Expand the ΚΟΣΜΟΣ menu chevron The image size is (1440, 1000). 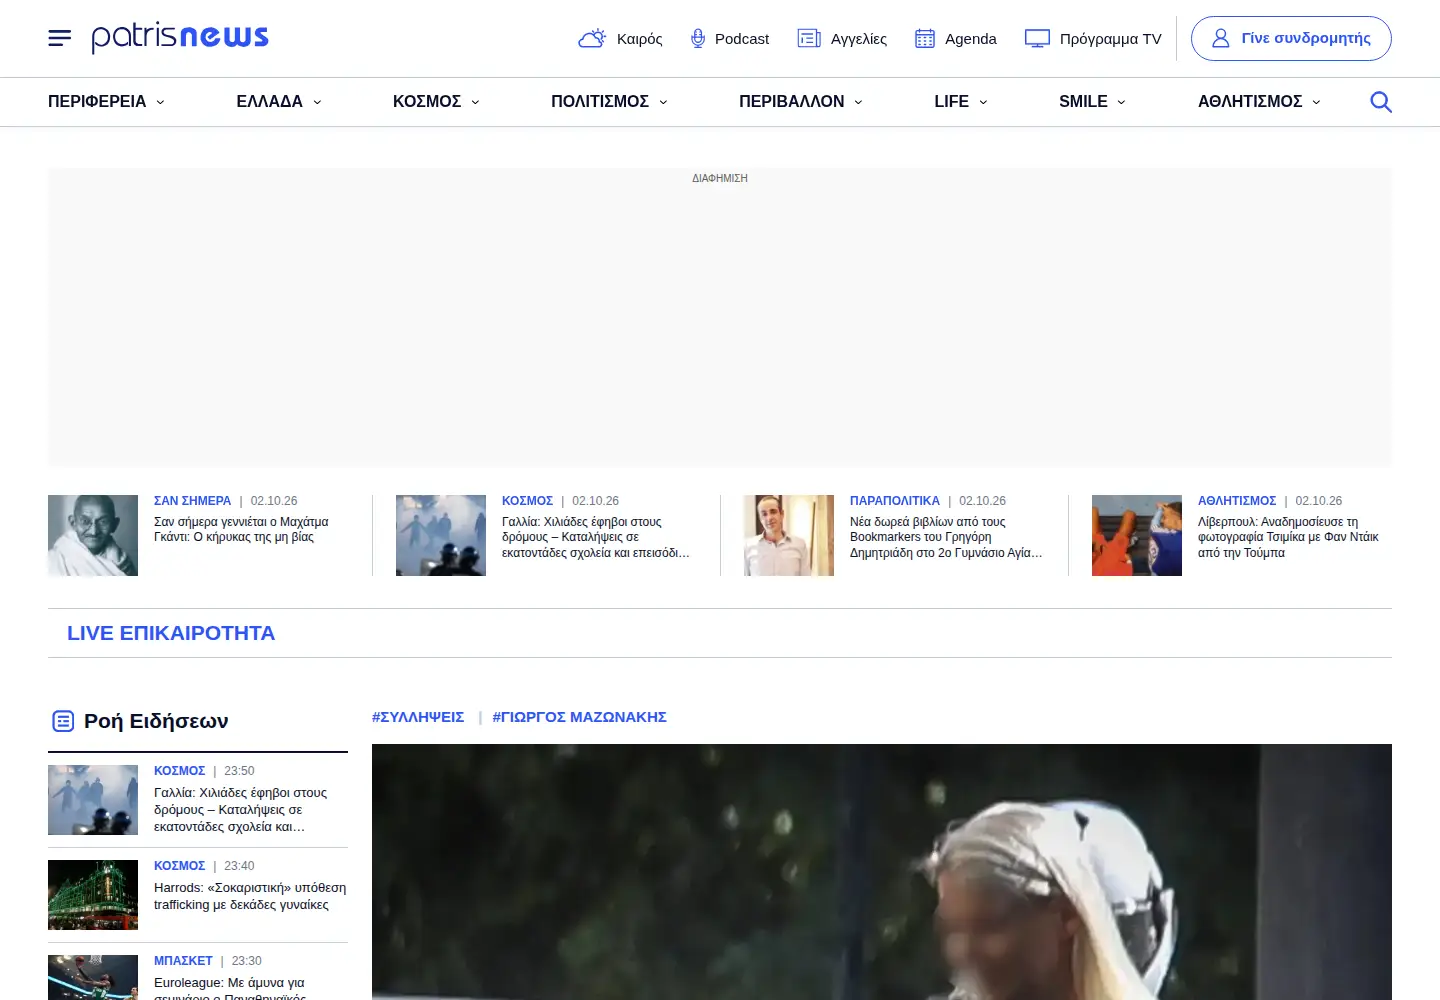(x=475, y=102)
